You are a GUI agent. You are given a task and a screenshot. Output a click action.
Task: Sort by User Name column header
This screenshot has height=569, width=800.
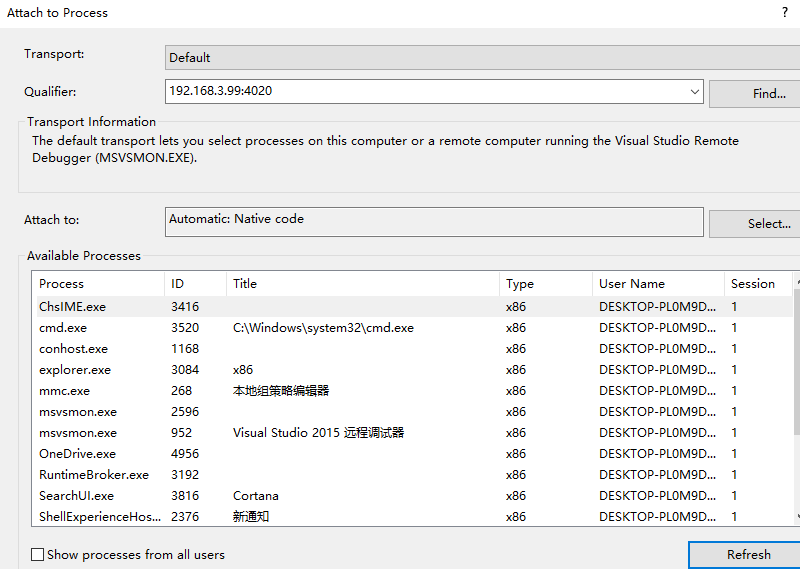[x=632, y=284]
